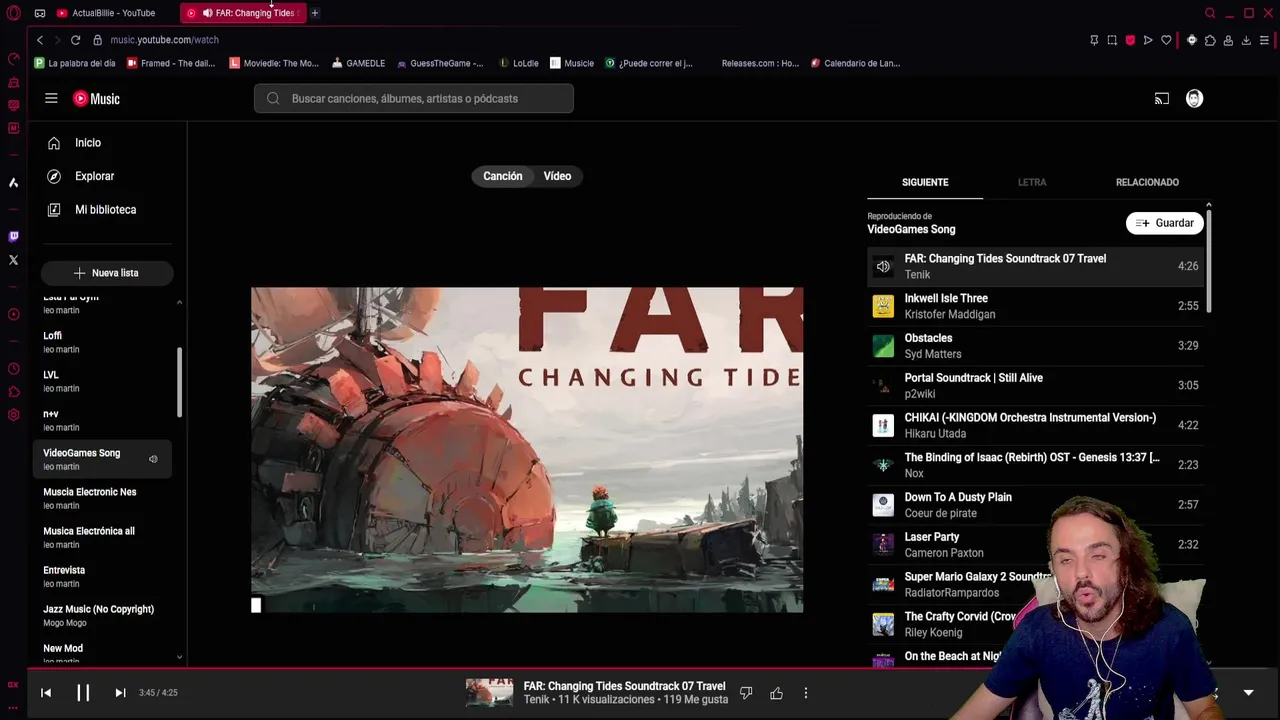Click the FAR Changing Tides album artwork
The width and height of the screenshot is (1280, 720).
(x=527, y=449)
